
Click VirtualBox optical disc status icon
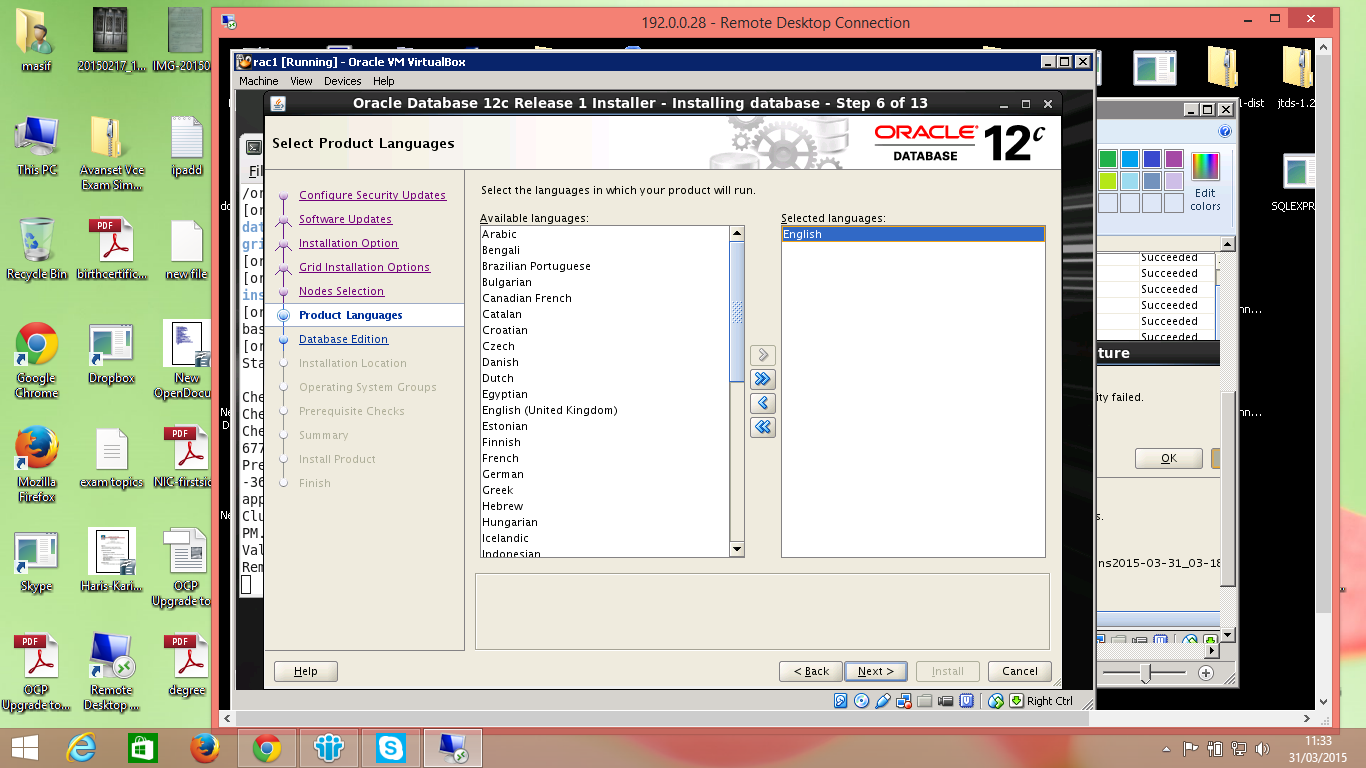coord(862,701)
